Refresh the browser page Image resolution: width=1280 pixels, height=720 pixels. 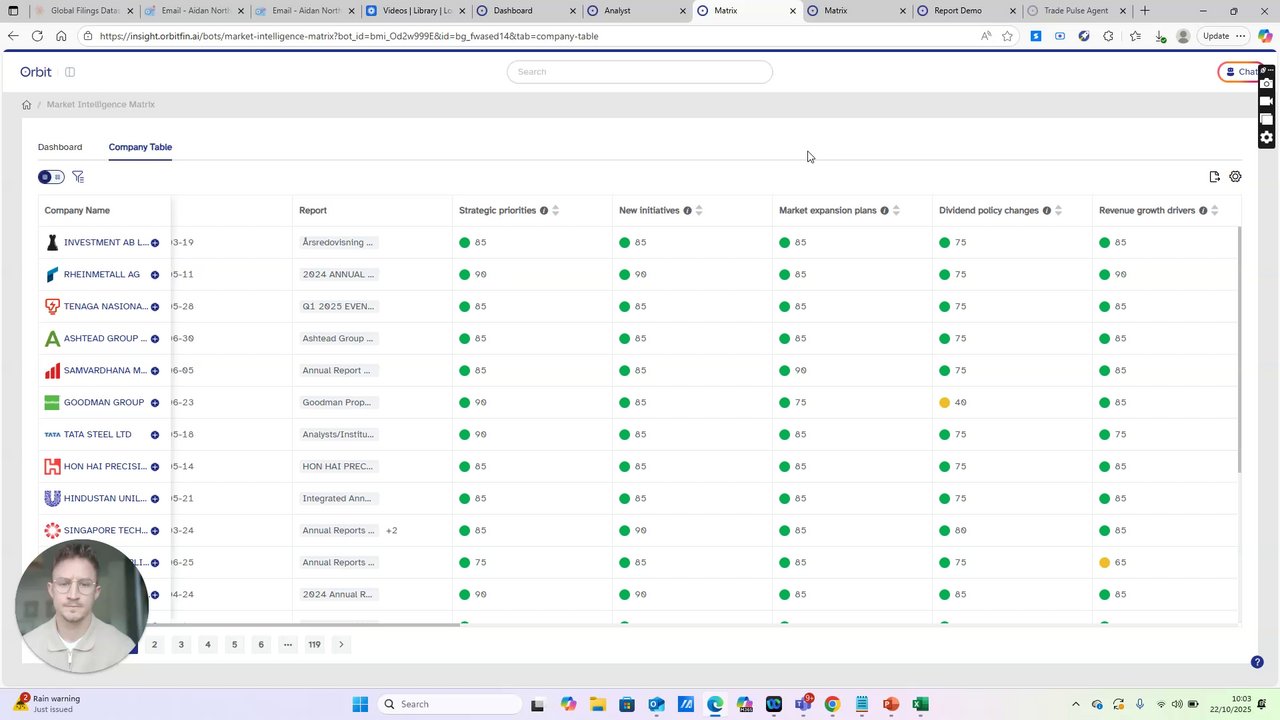point(37,36)
